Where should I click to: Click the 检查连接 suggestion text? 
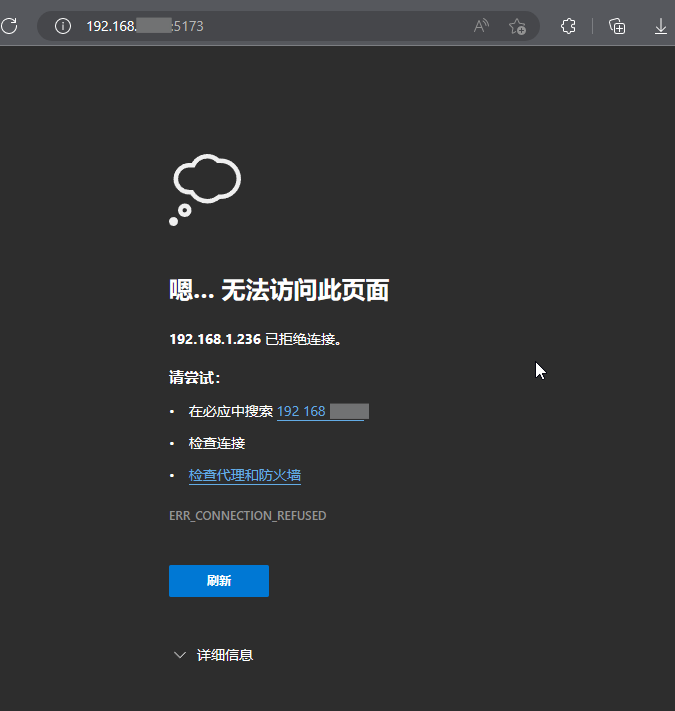point(217,443)
